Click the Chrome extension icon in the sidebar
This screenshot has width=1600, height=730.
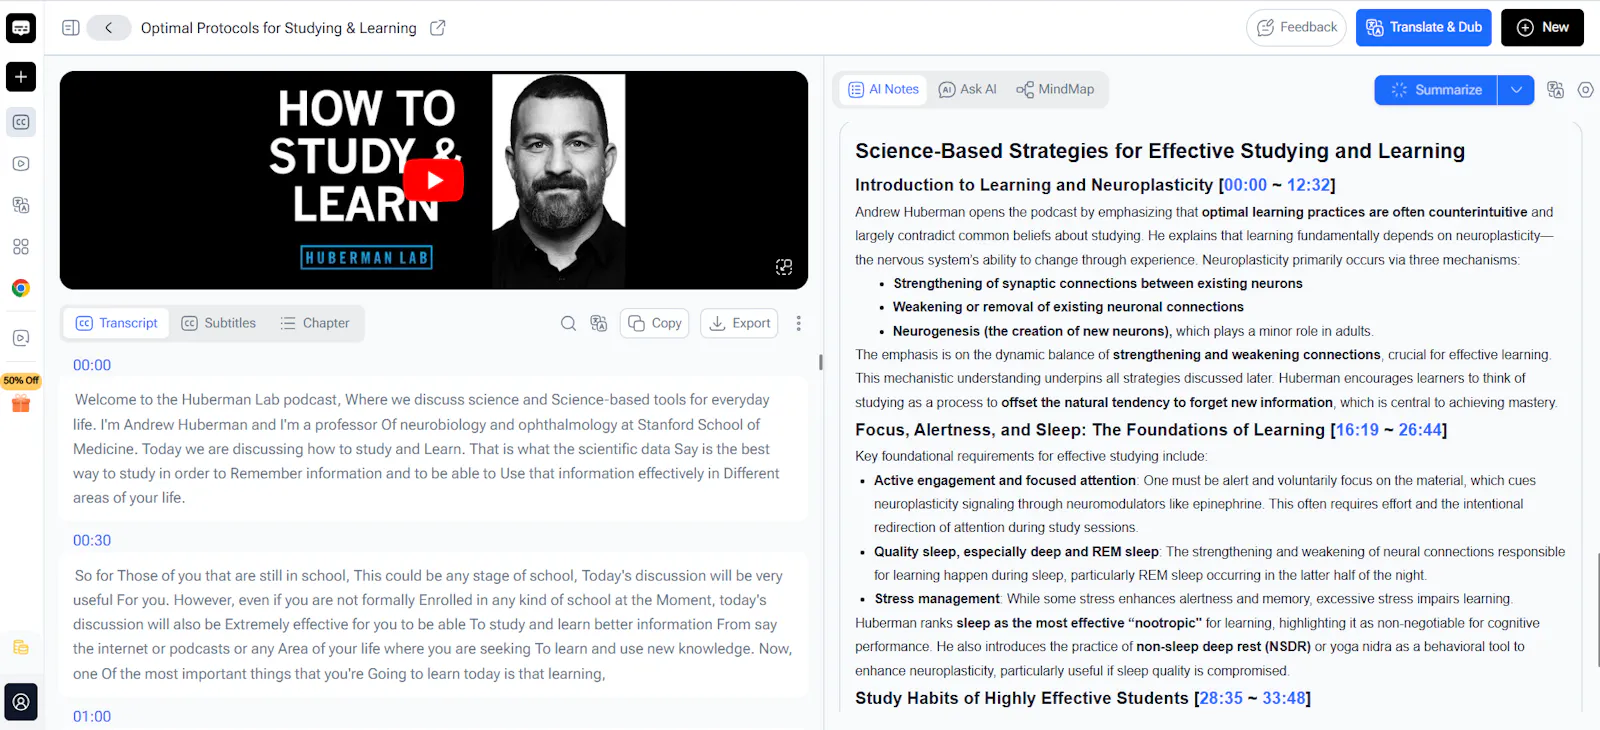click(x=21, y=288)
